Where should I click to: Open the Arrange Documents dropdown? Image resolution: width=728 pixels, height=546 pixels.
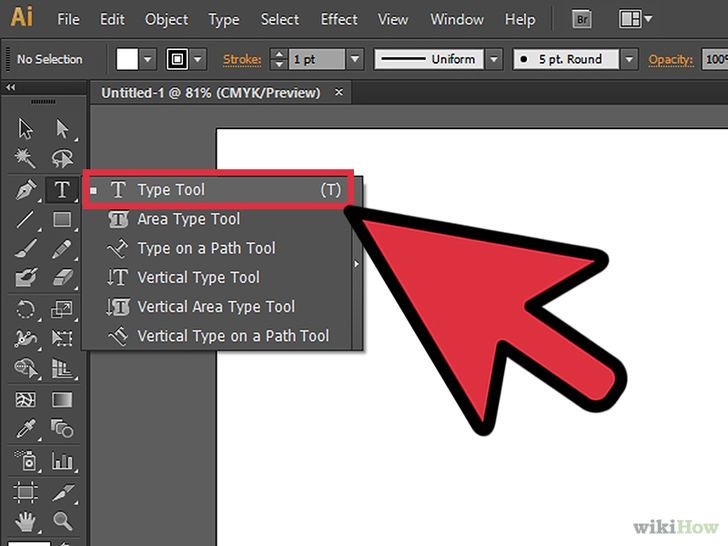tap(635, 20)
